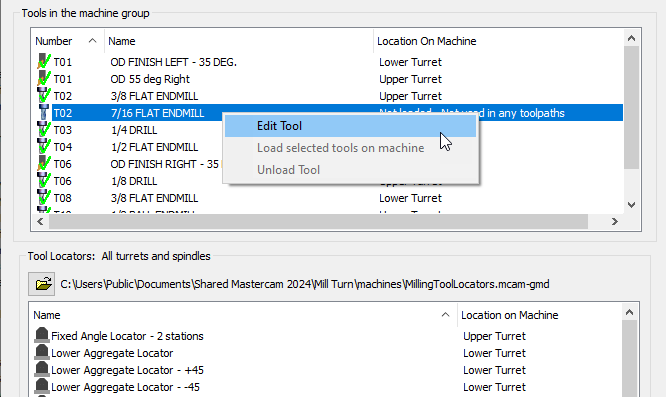Select upper turret T02 3/8 FLAT ENDMILL name
The image size is (666, 397).
(x=154, y=96)
